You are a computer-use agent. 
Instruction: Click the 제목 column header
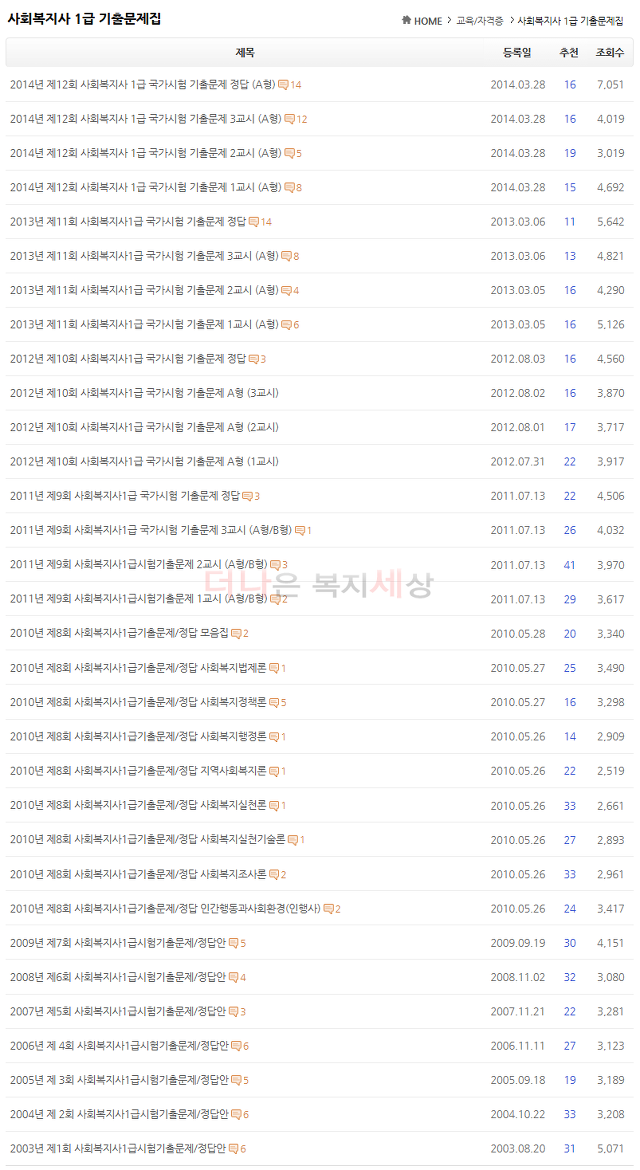coord(245,52)
